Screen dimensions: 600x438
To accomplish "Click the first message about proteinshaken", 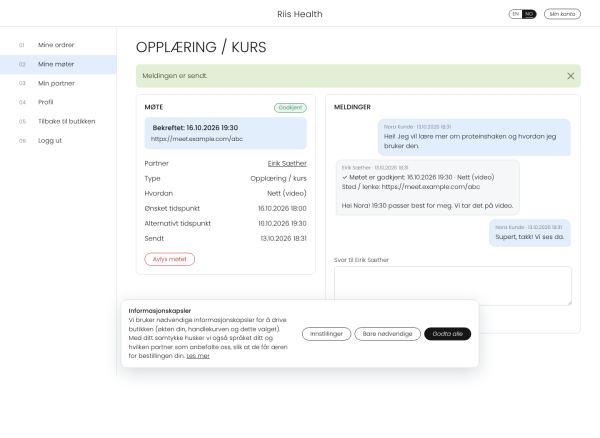I will pyautogui.click(x=474, y=137).
